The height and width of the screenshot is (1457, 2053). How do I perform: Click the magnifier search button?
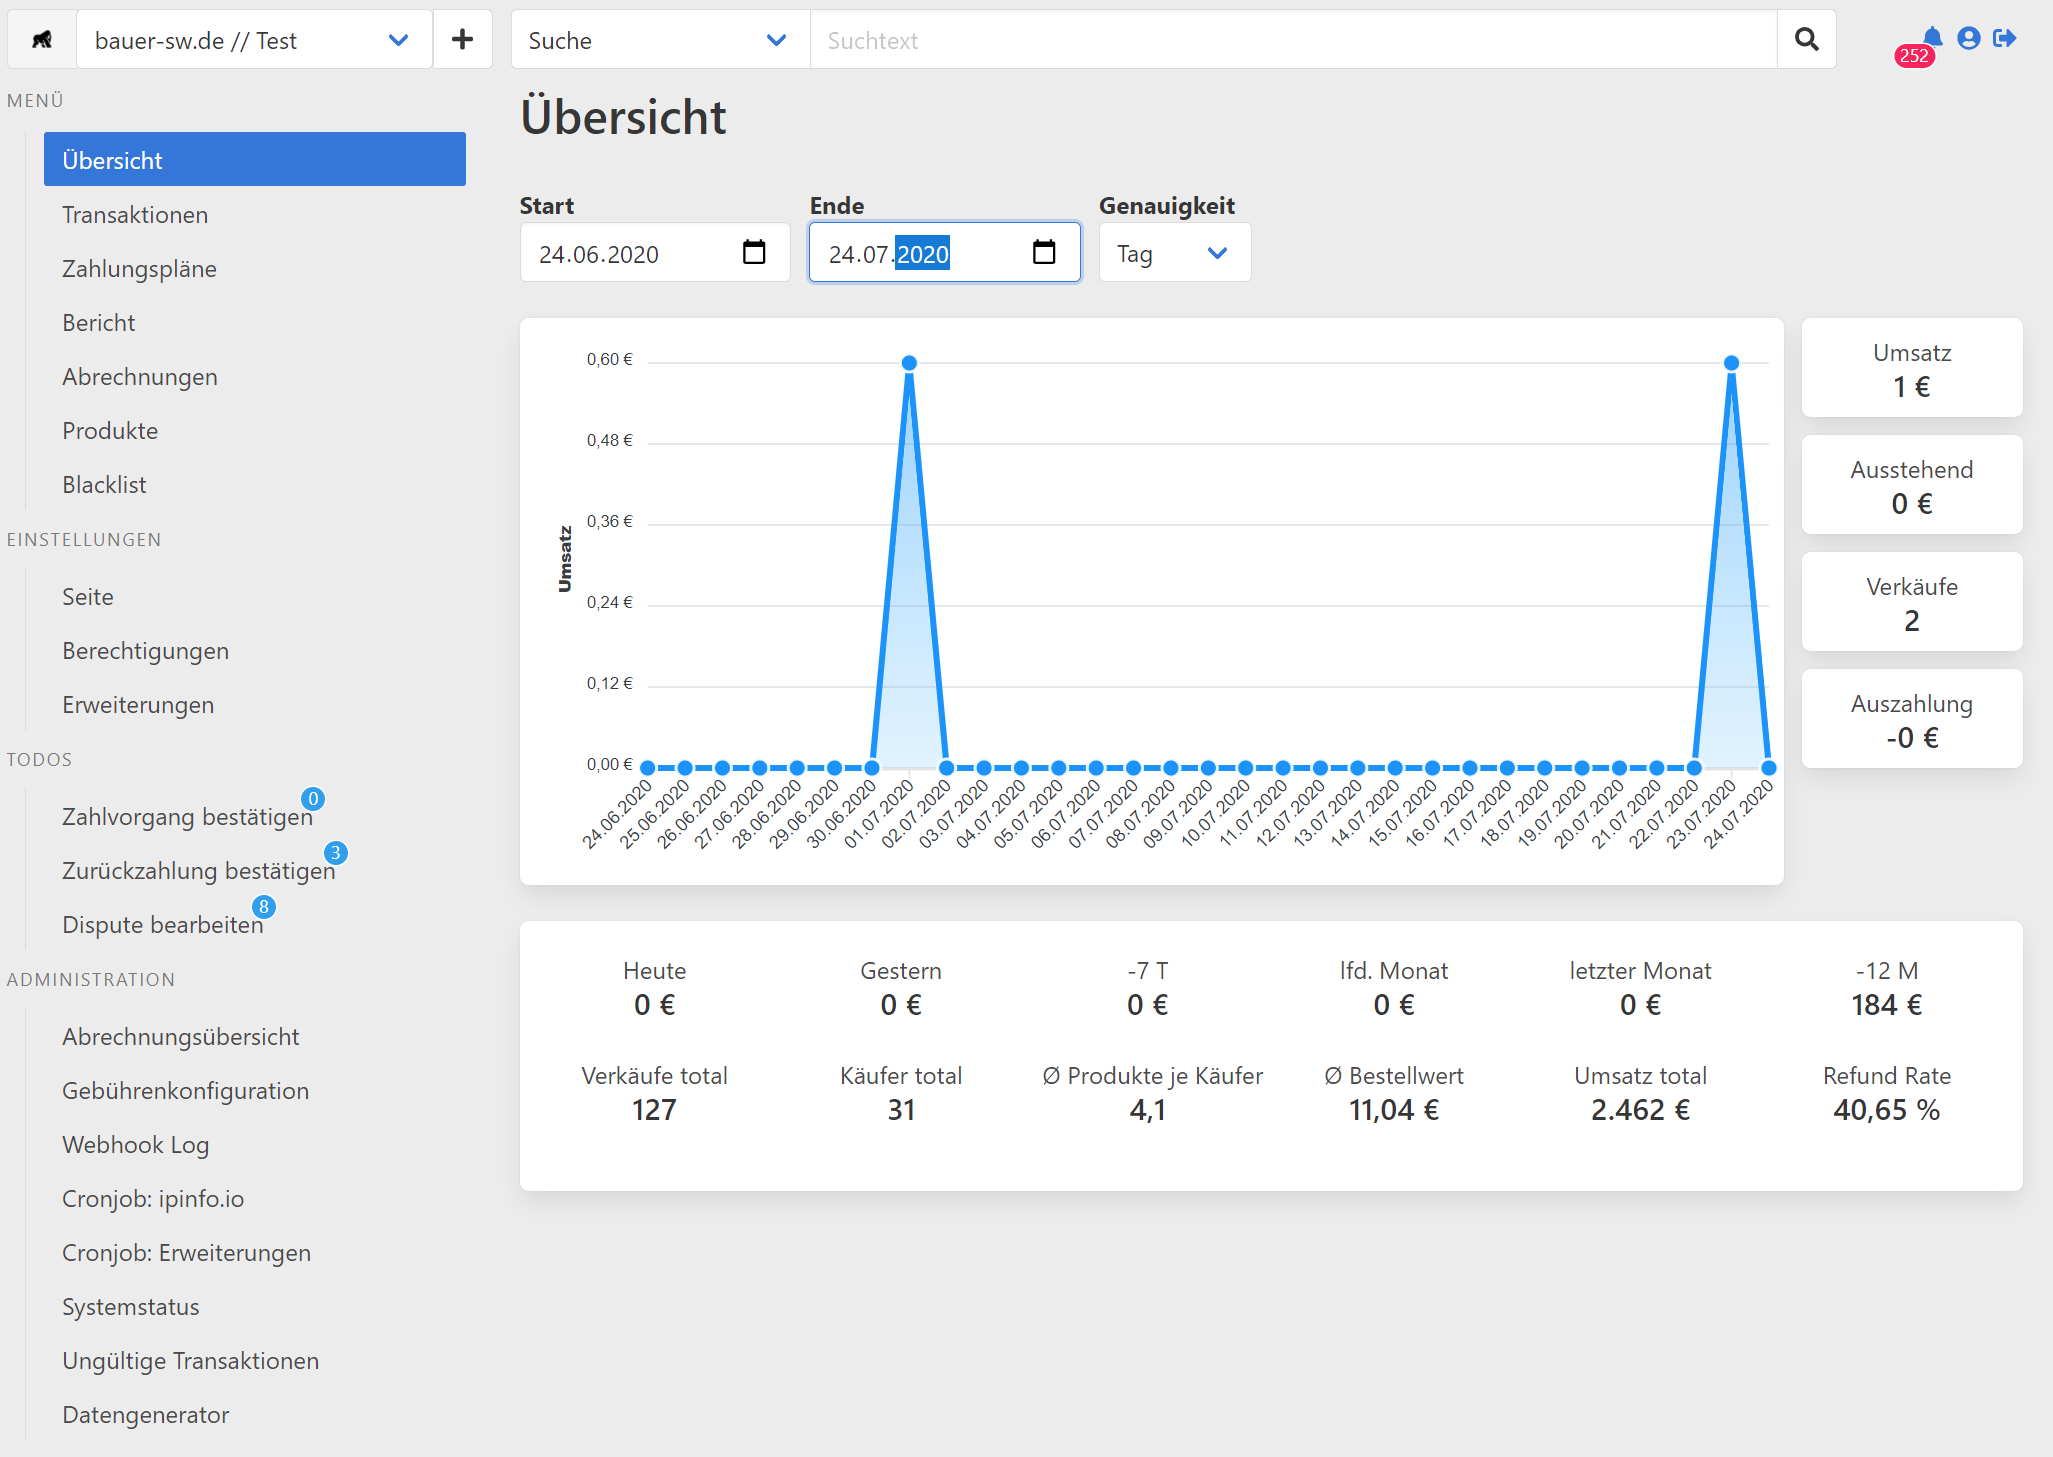tap(1806, 40)
